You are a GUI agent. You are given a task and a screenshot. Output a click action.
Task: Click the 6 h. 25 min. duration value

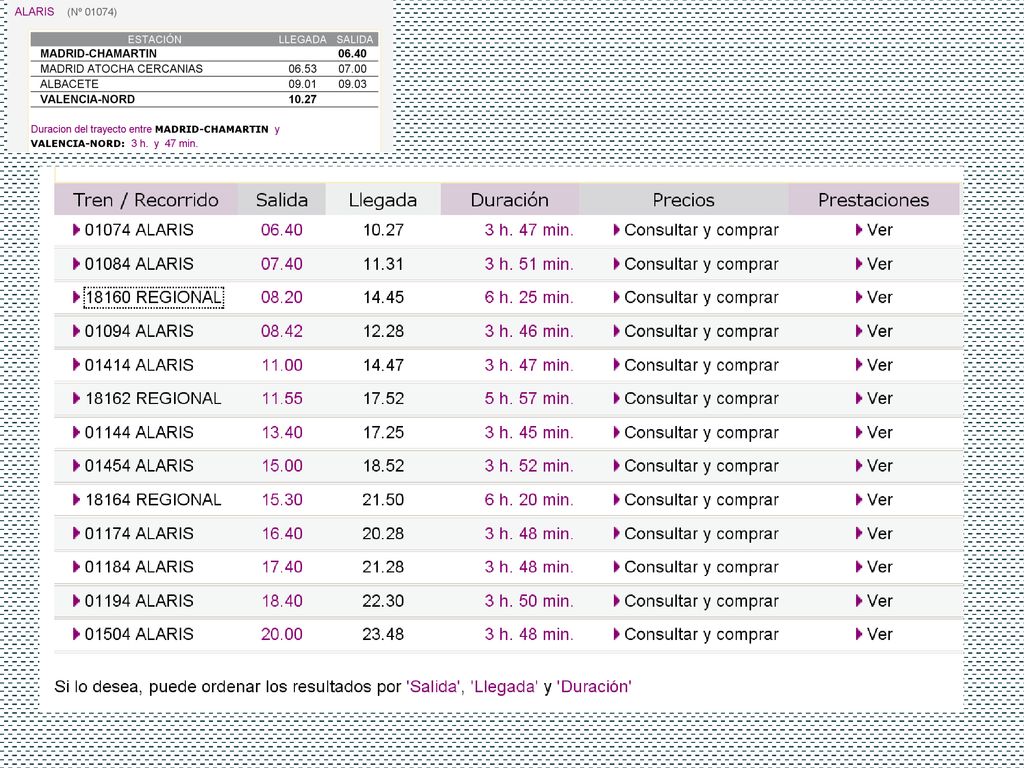[529, 297]
